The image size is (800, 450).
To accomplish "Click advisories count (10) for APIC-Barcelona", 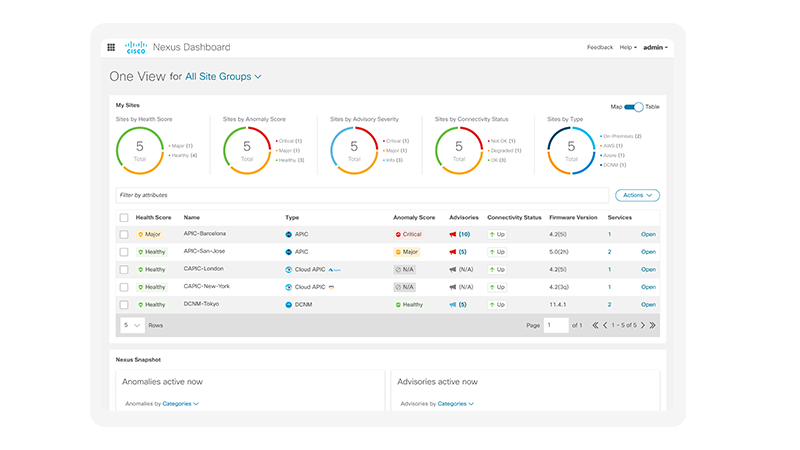I will point(464,235).
